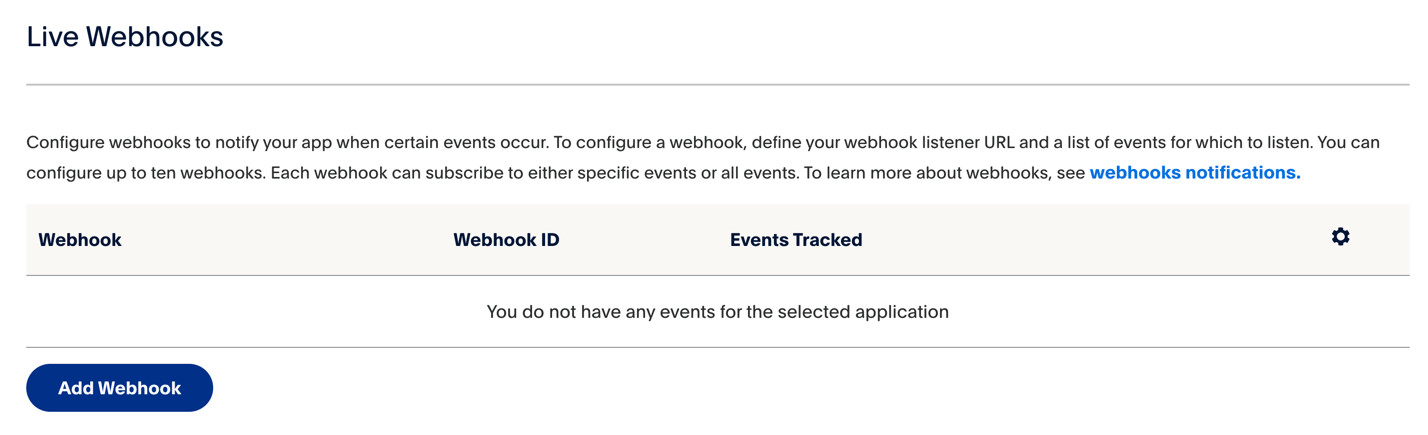Click the Add Webhook button
The height and width of the screenshot is (435, 1428).
point(119,388)
